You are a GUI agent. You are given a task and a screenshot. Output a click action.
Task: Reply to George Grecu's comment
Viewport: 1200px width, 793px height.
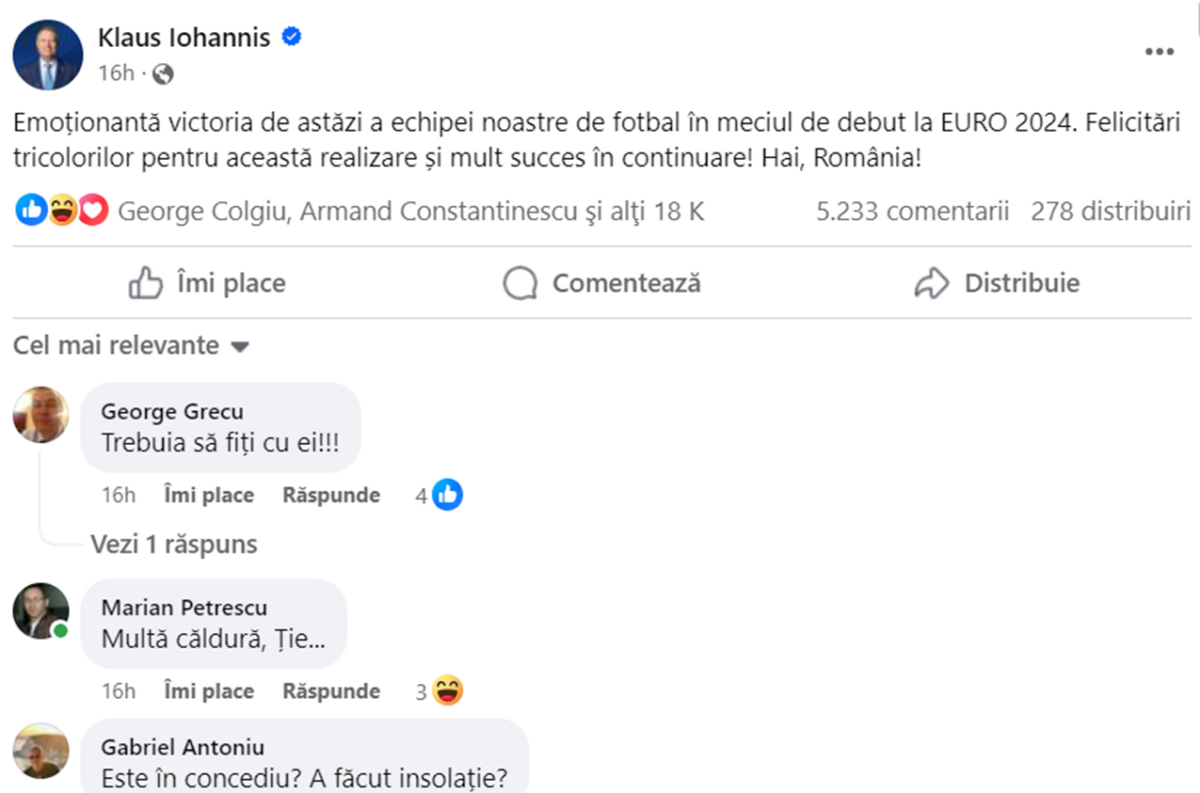(331, 495)
